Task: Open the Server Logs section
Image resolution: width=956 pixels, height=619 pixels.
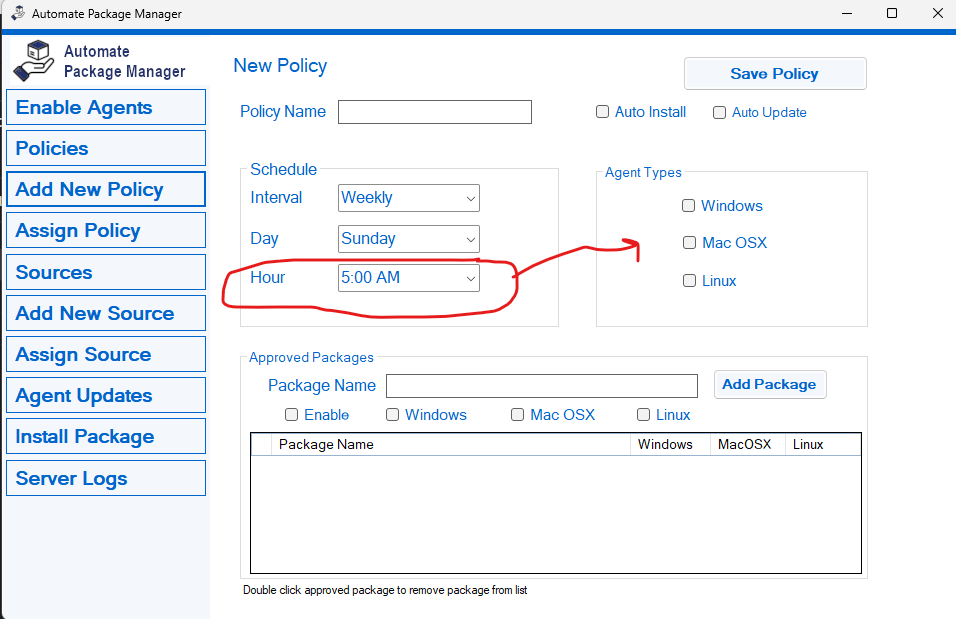Action: [x=106, y=478]
